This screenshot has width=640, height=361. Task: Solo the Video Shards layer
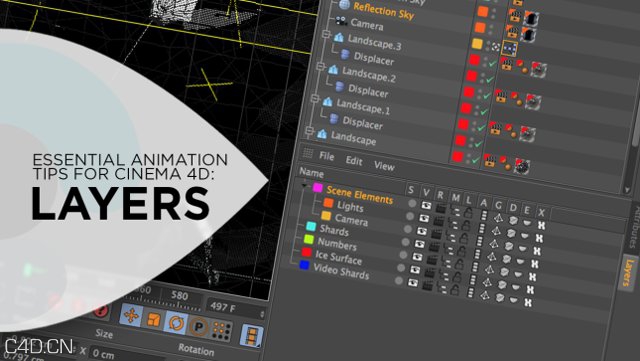coord(398,281)
